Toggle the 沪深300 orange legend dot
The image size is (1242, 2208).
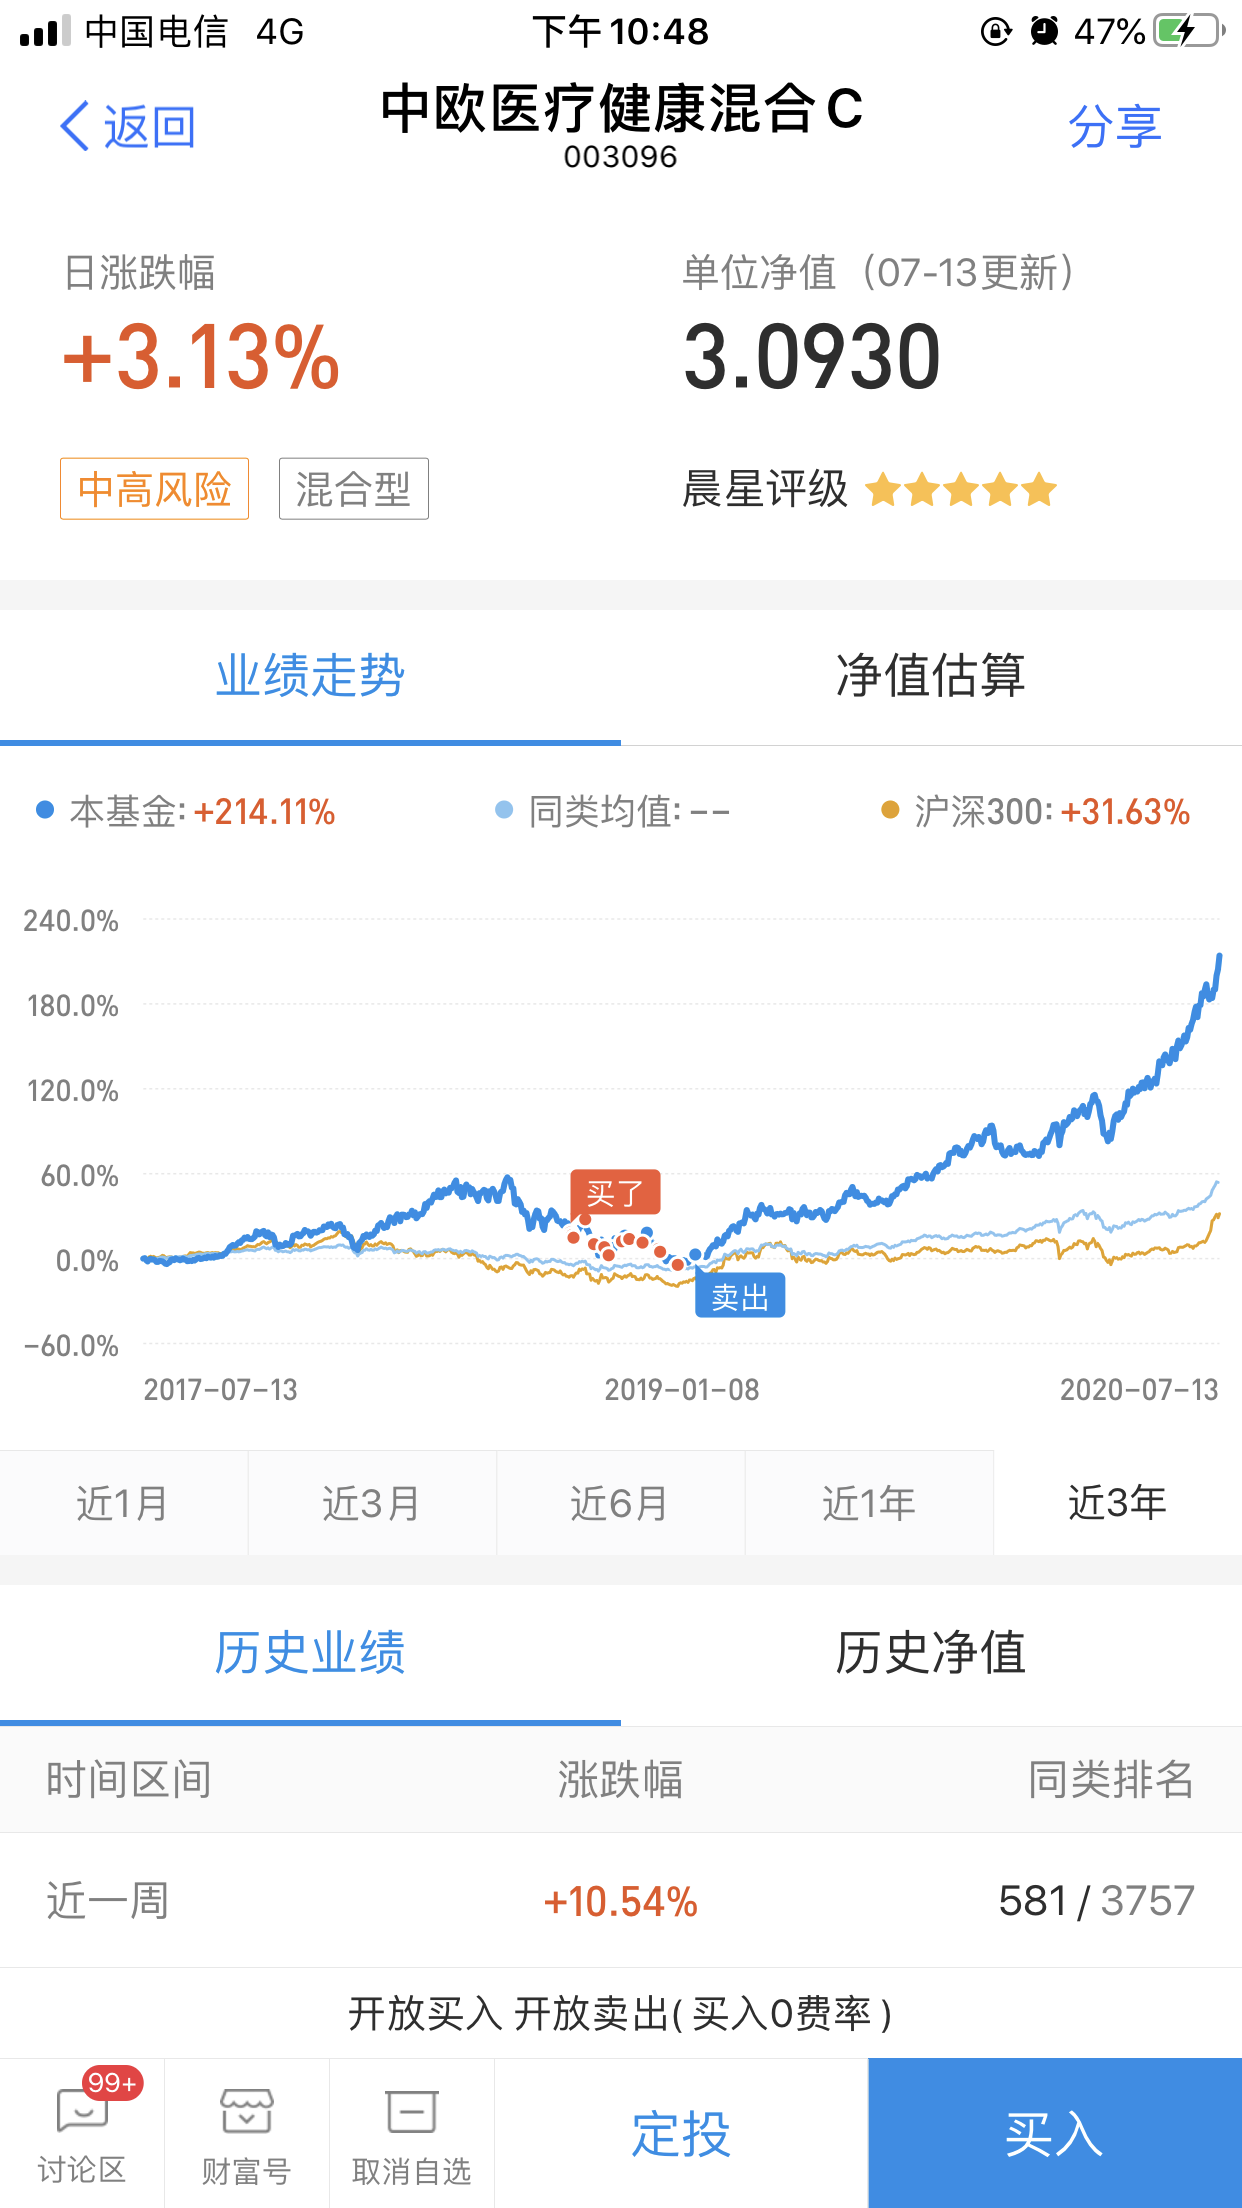click(890, 810)
